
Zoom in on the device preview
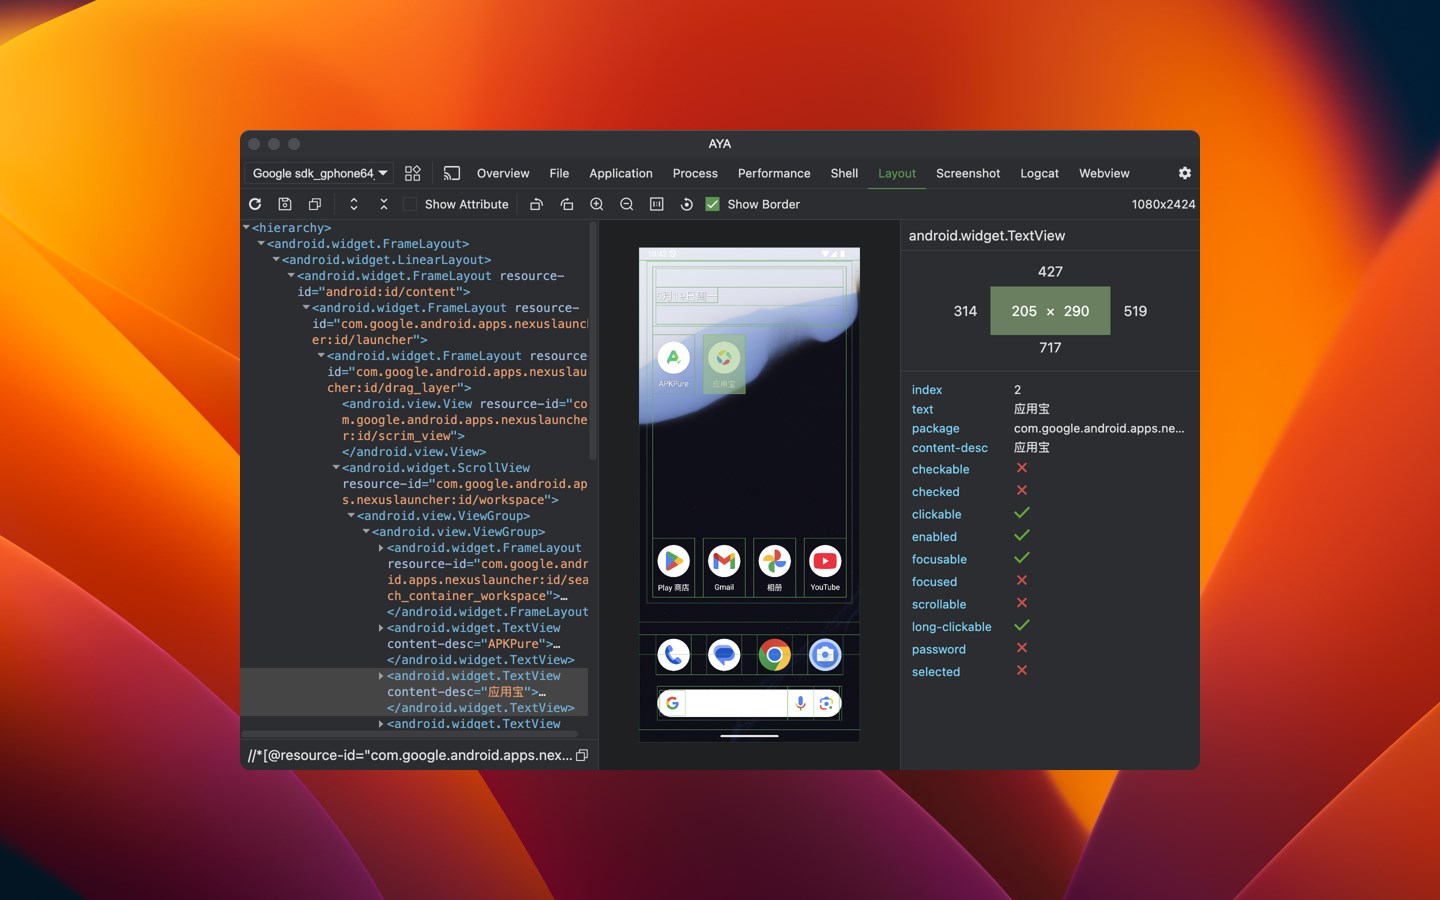[597, 204]
